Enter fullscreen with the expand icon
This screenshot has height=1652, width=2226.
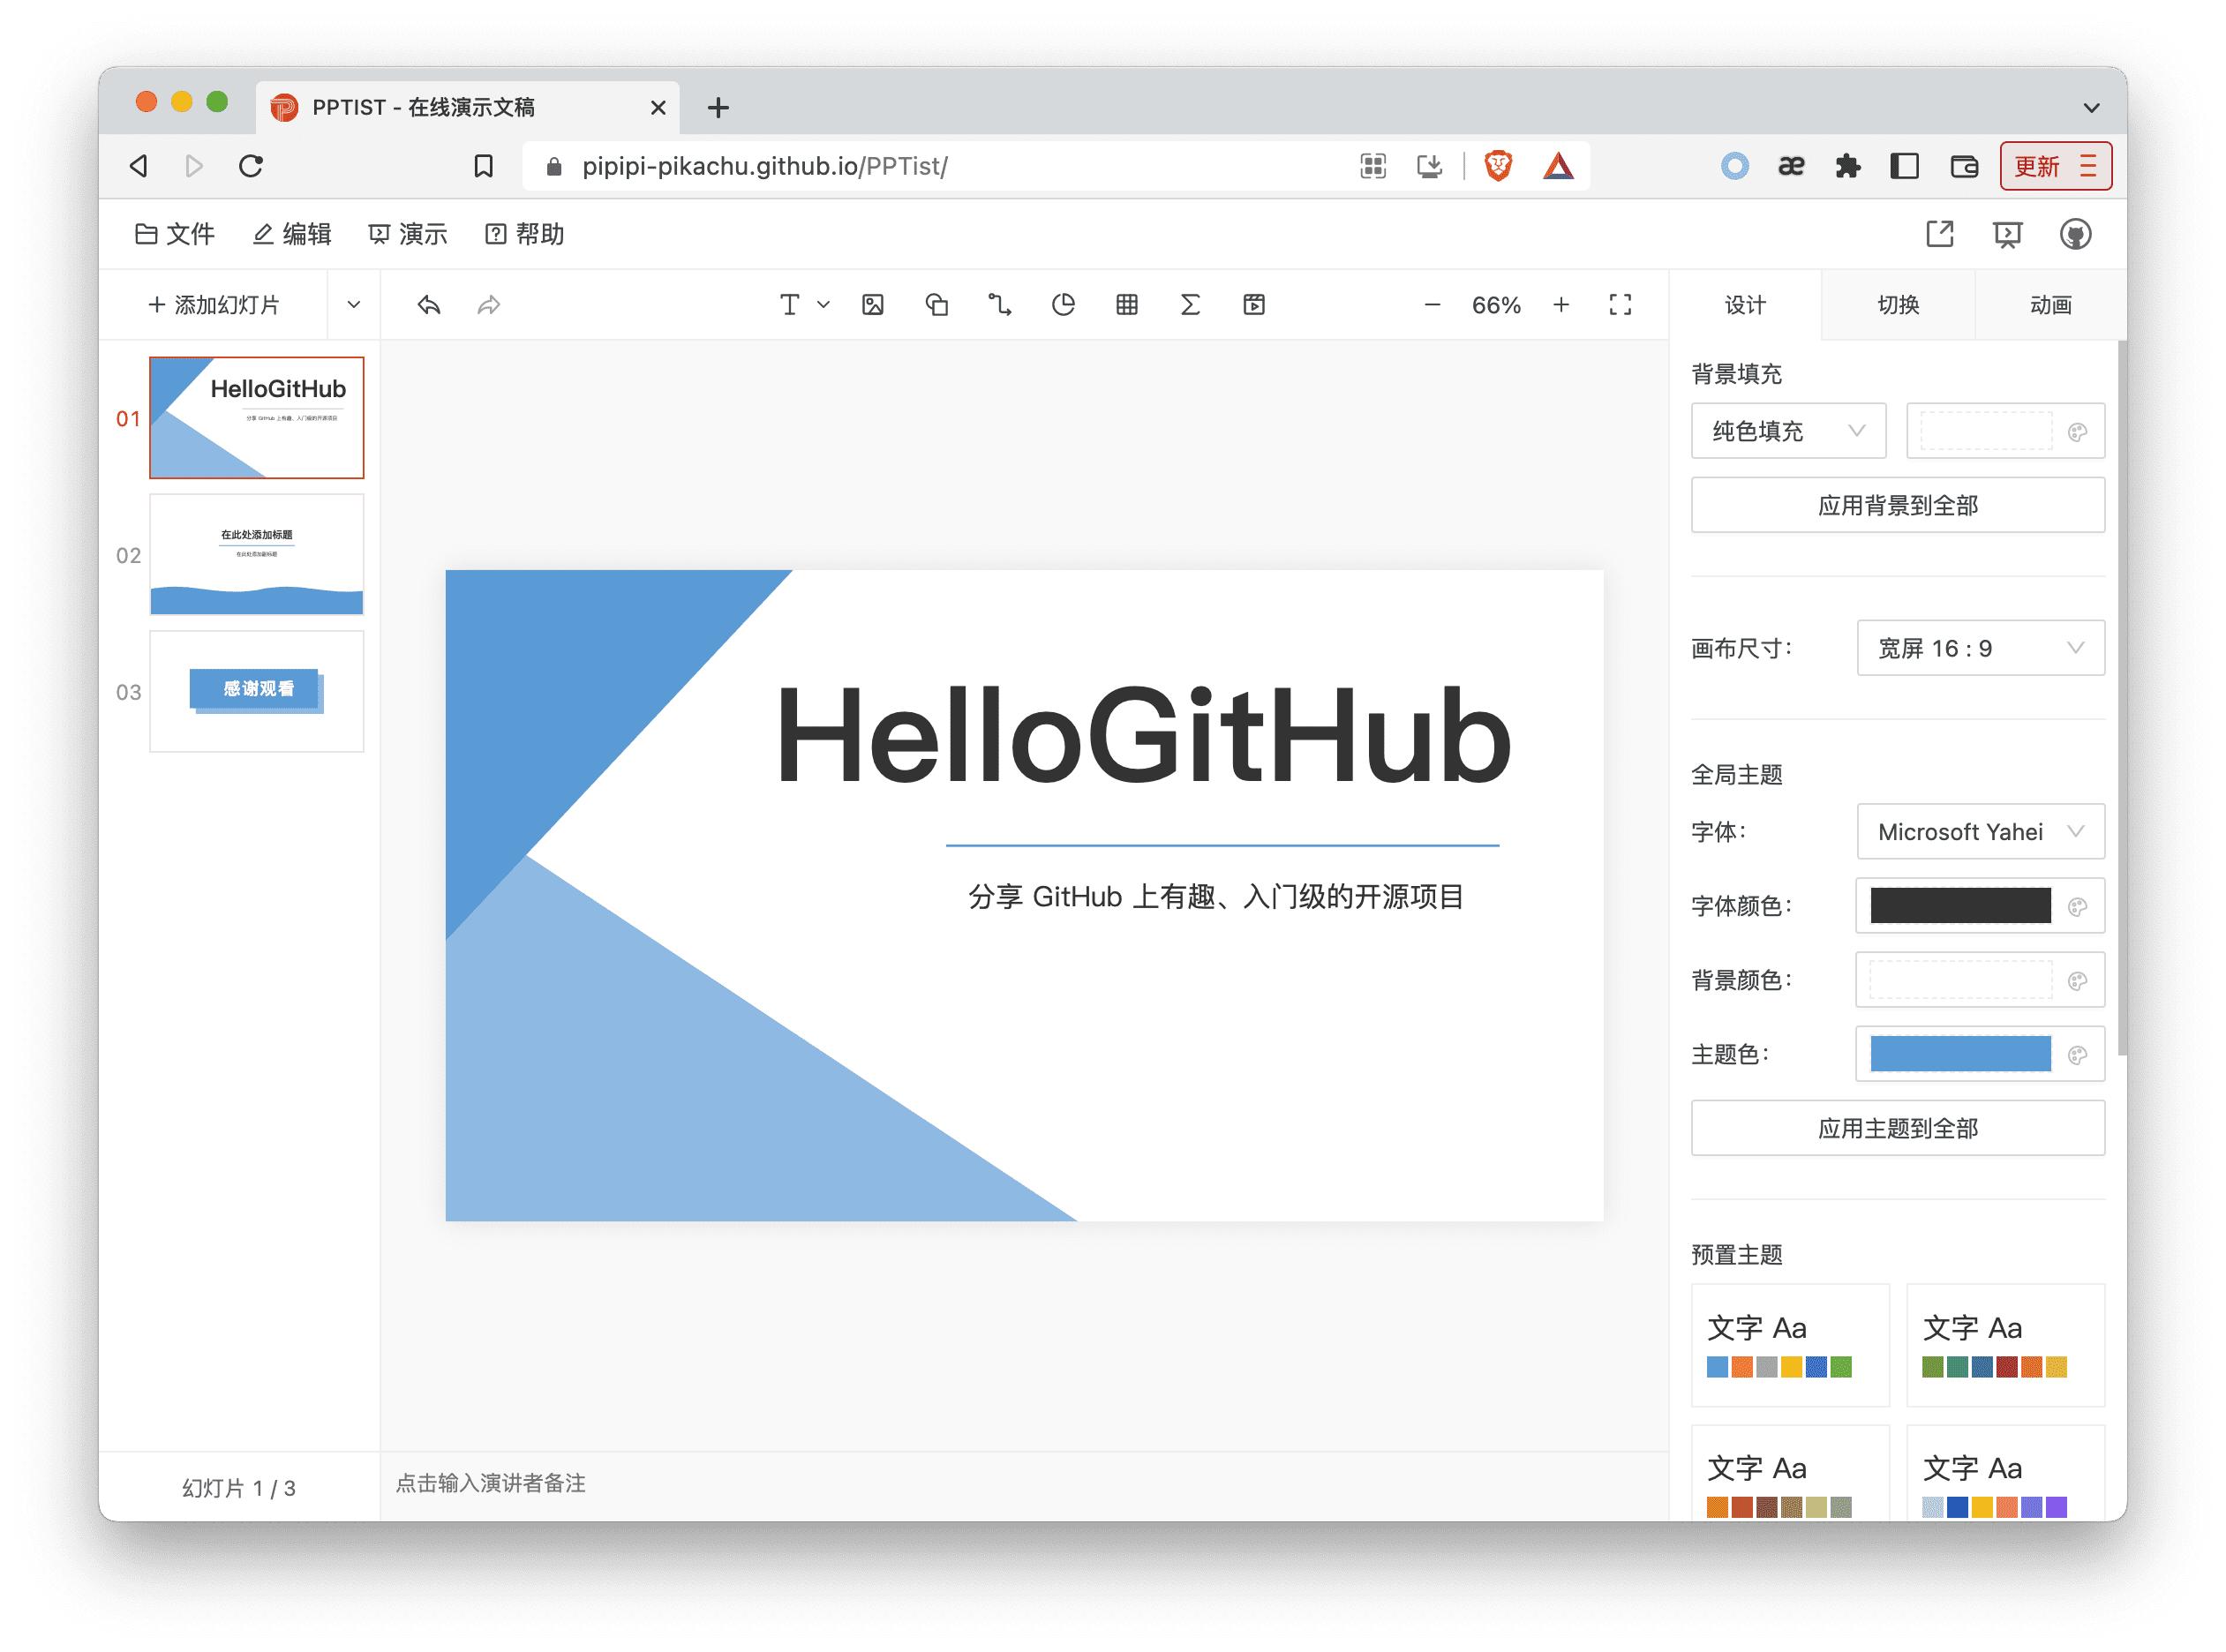point(1620,305)
